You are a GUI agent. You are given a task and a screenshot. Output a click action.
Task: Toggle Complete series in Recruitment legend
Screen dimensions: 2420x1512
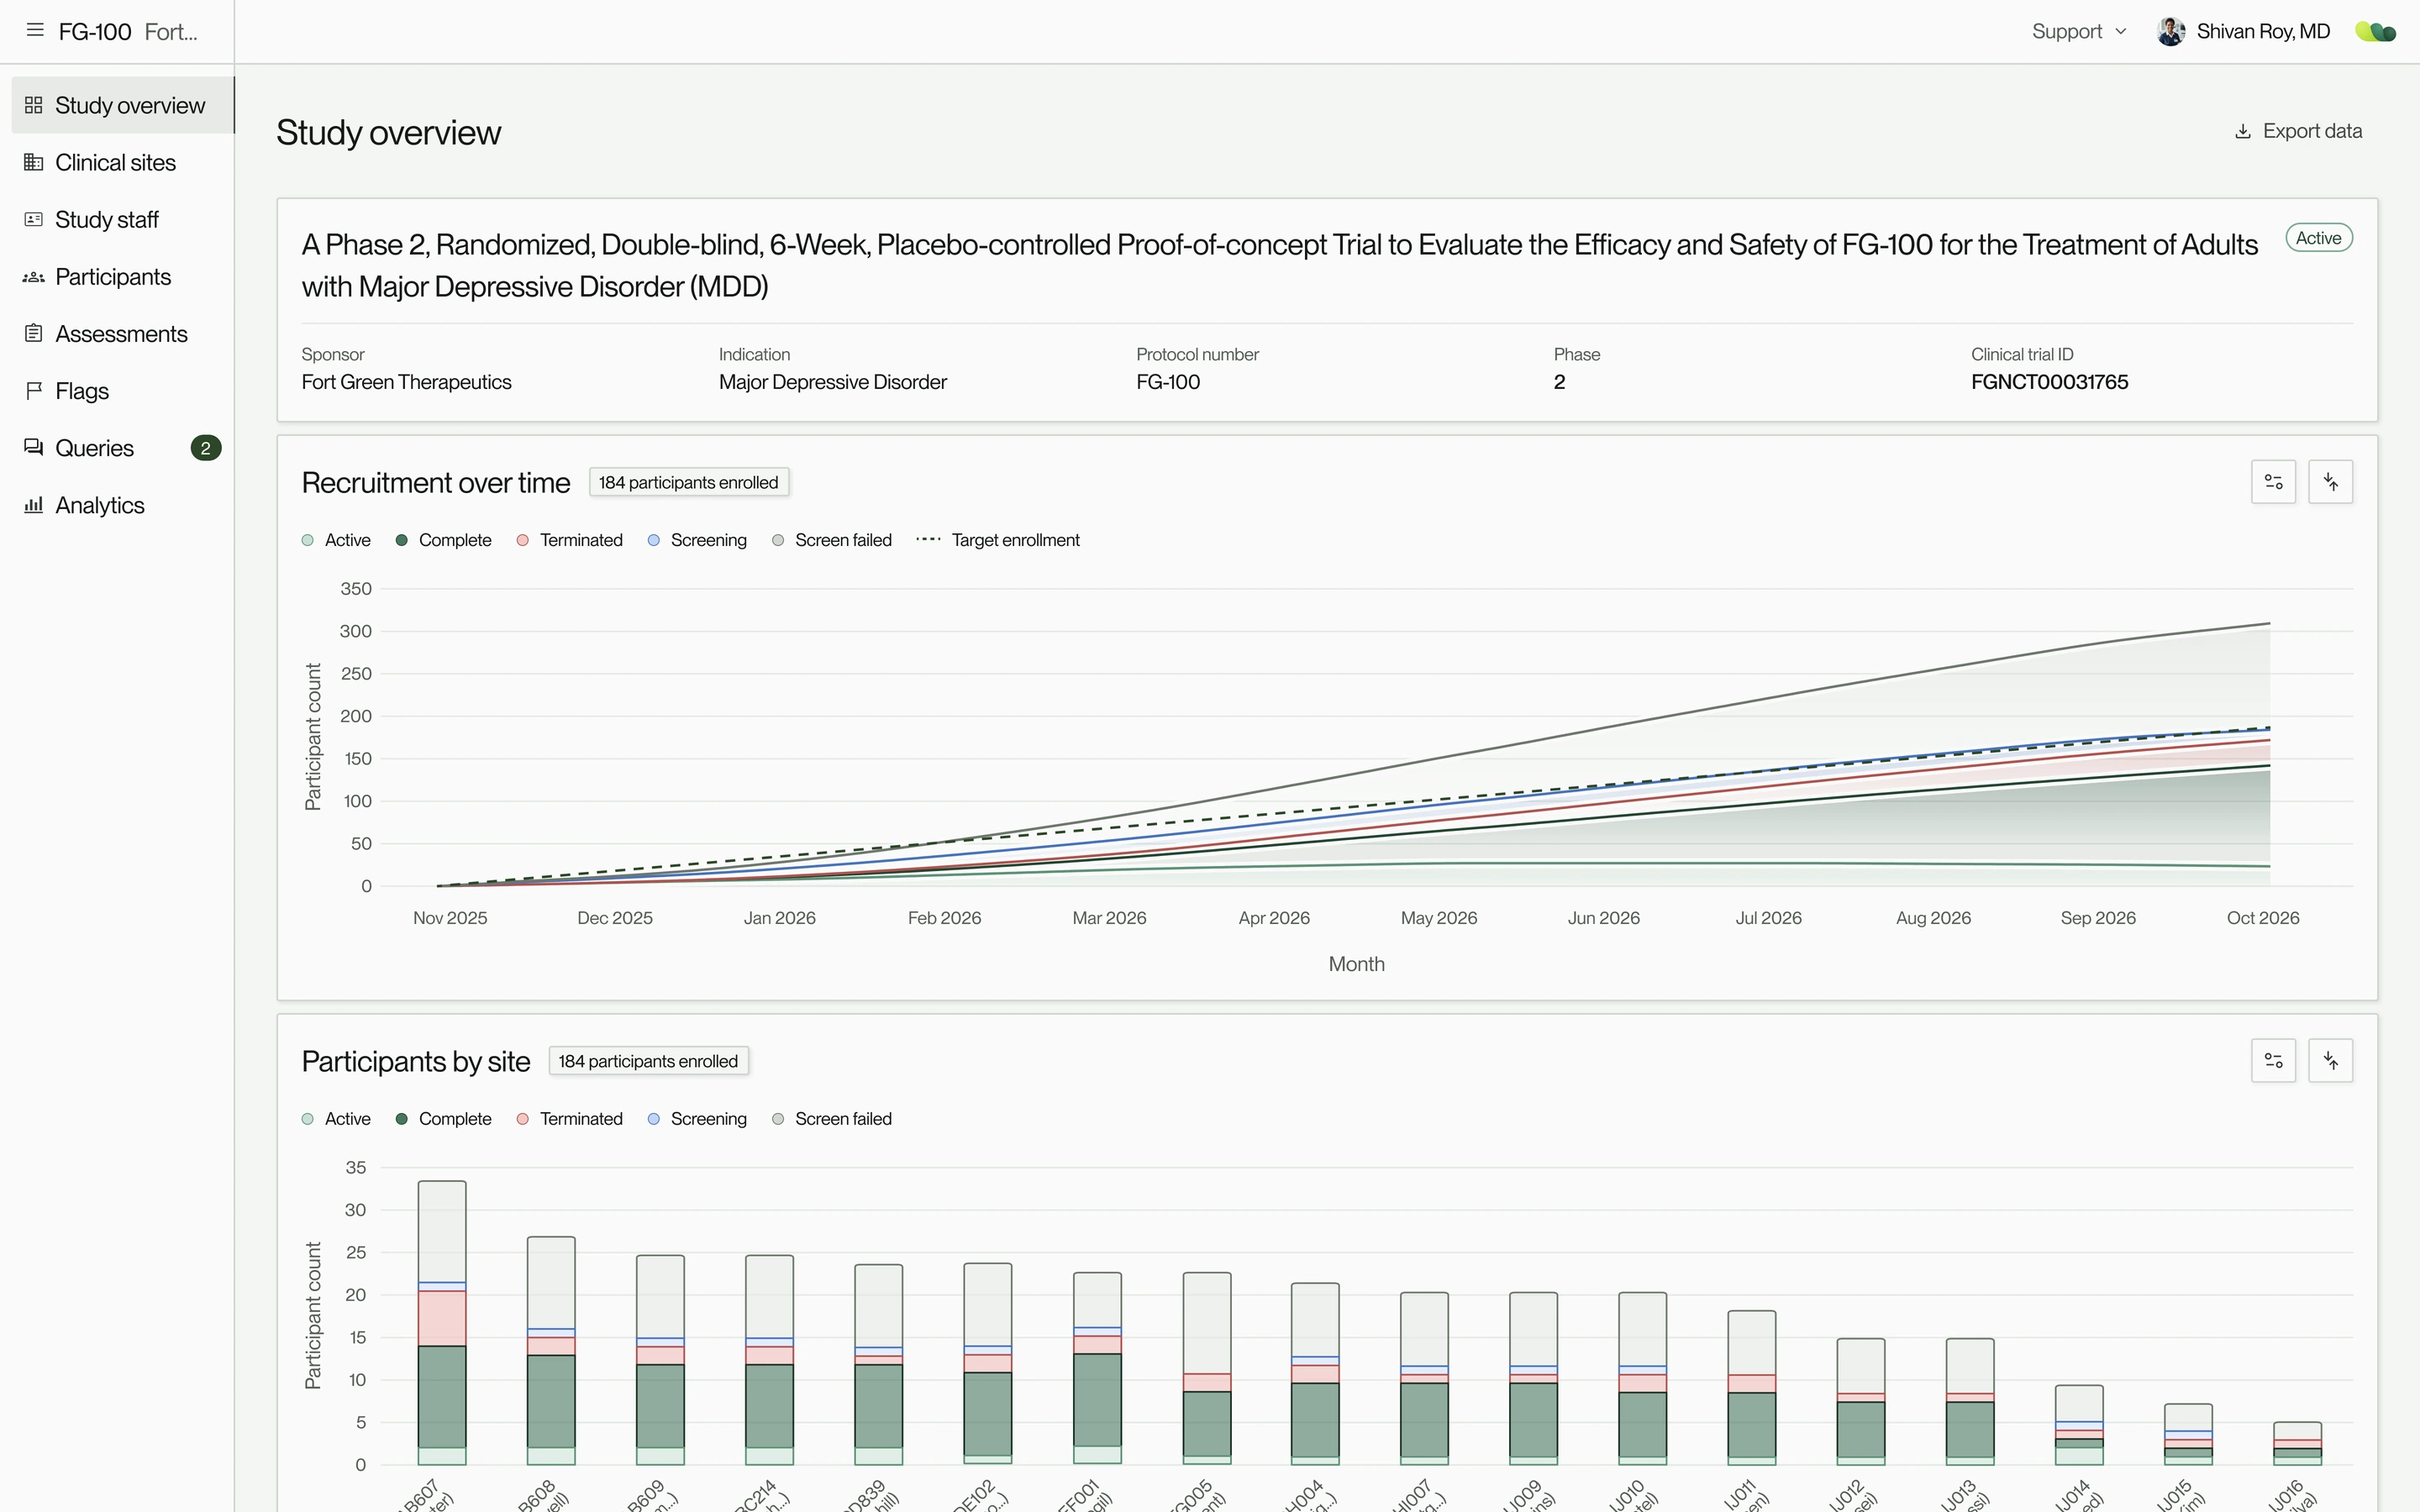pyautogui.click(x=443, y=540)
